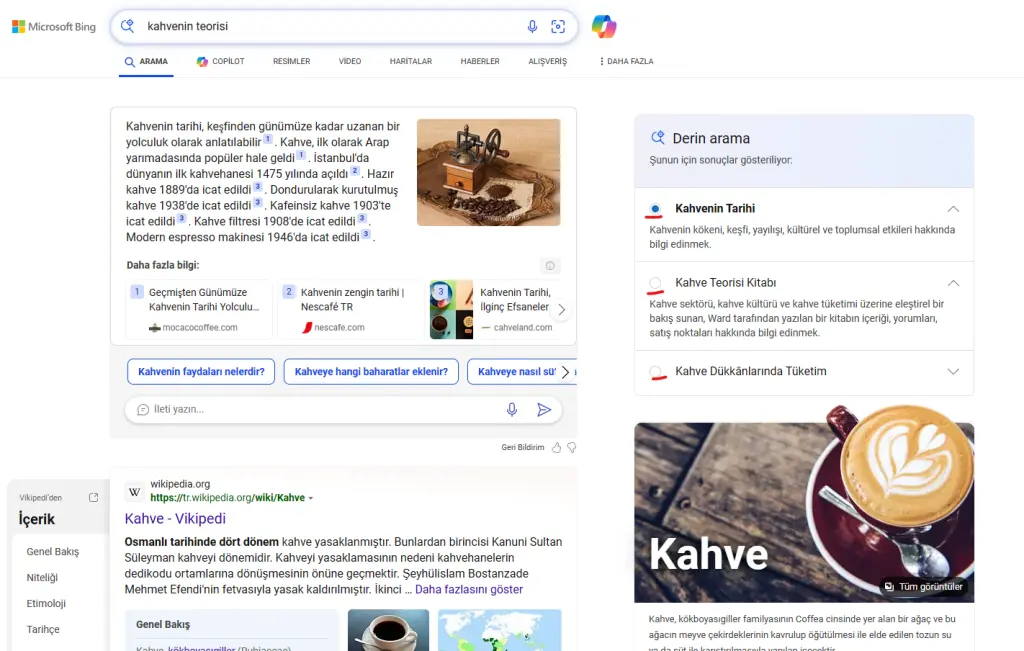Switch to ARAMA tab
Screen dimensions: 1024x651
[146, 61]
